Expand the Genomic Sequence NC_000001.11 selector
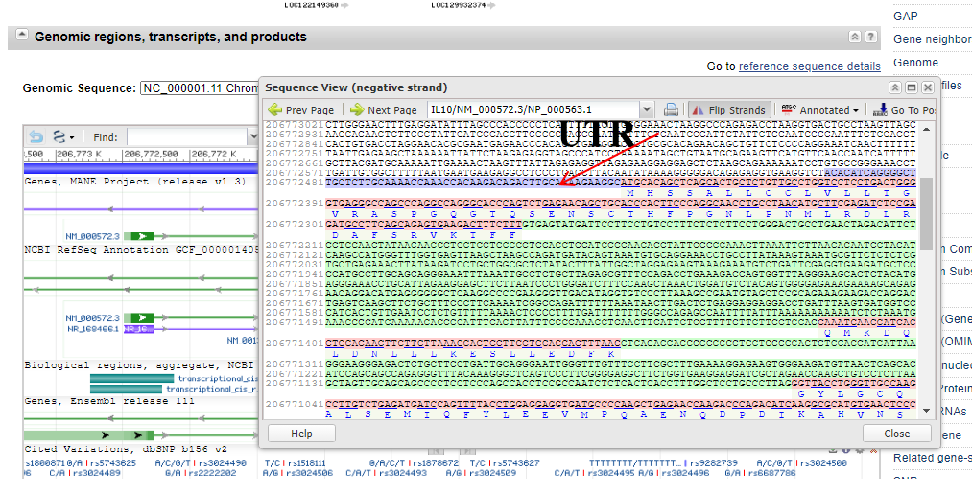This screenshot has width=972, height=480. point(199,88)
